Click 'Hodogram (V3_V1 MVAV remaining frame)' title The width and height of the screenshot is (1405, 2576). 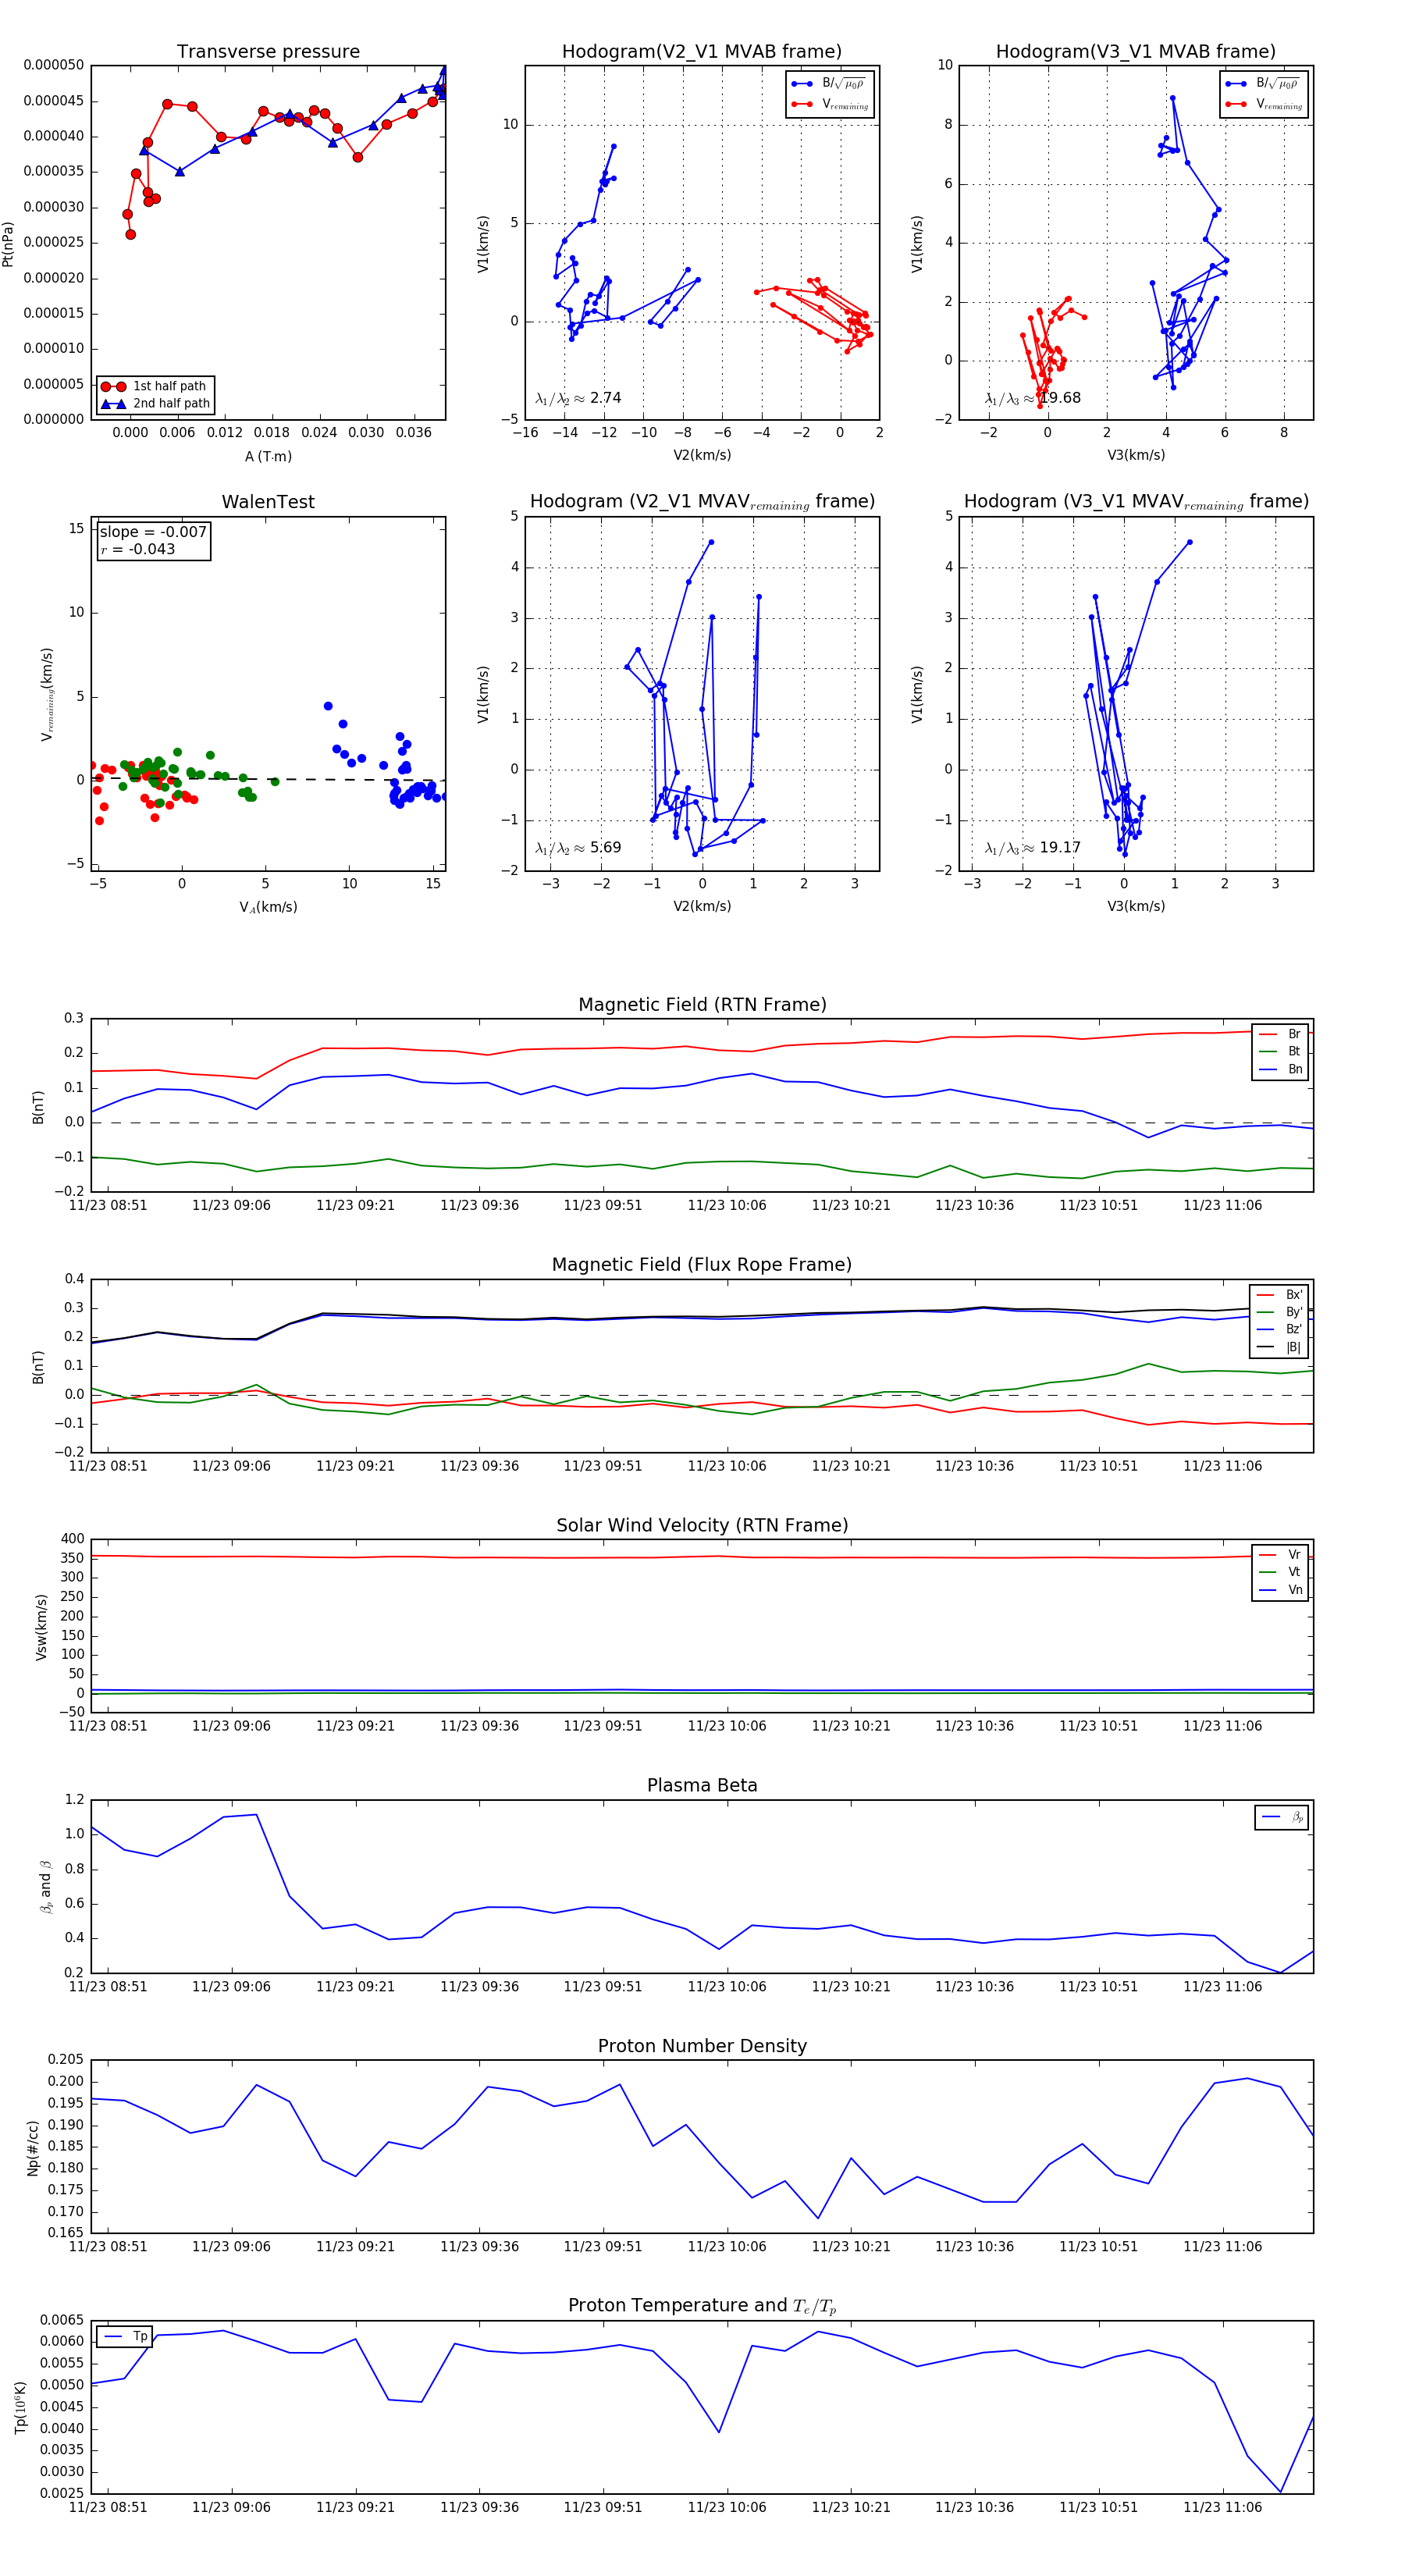(x=1136, y=502)
